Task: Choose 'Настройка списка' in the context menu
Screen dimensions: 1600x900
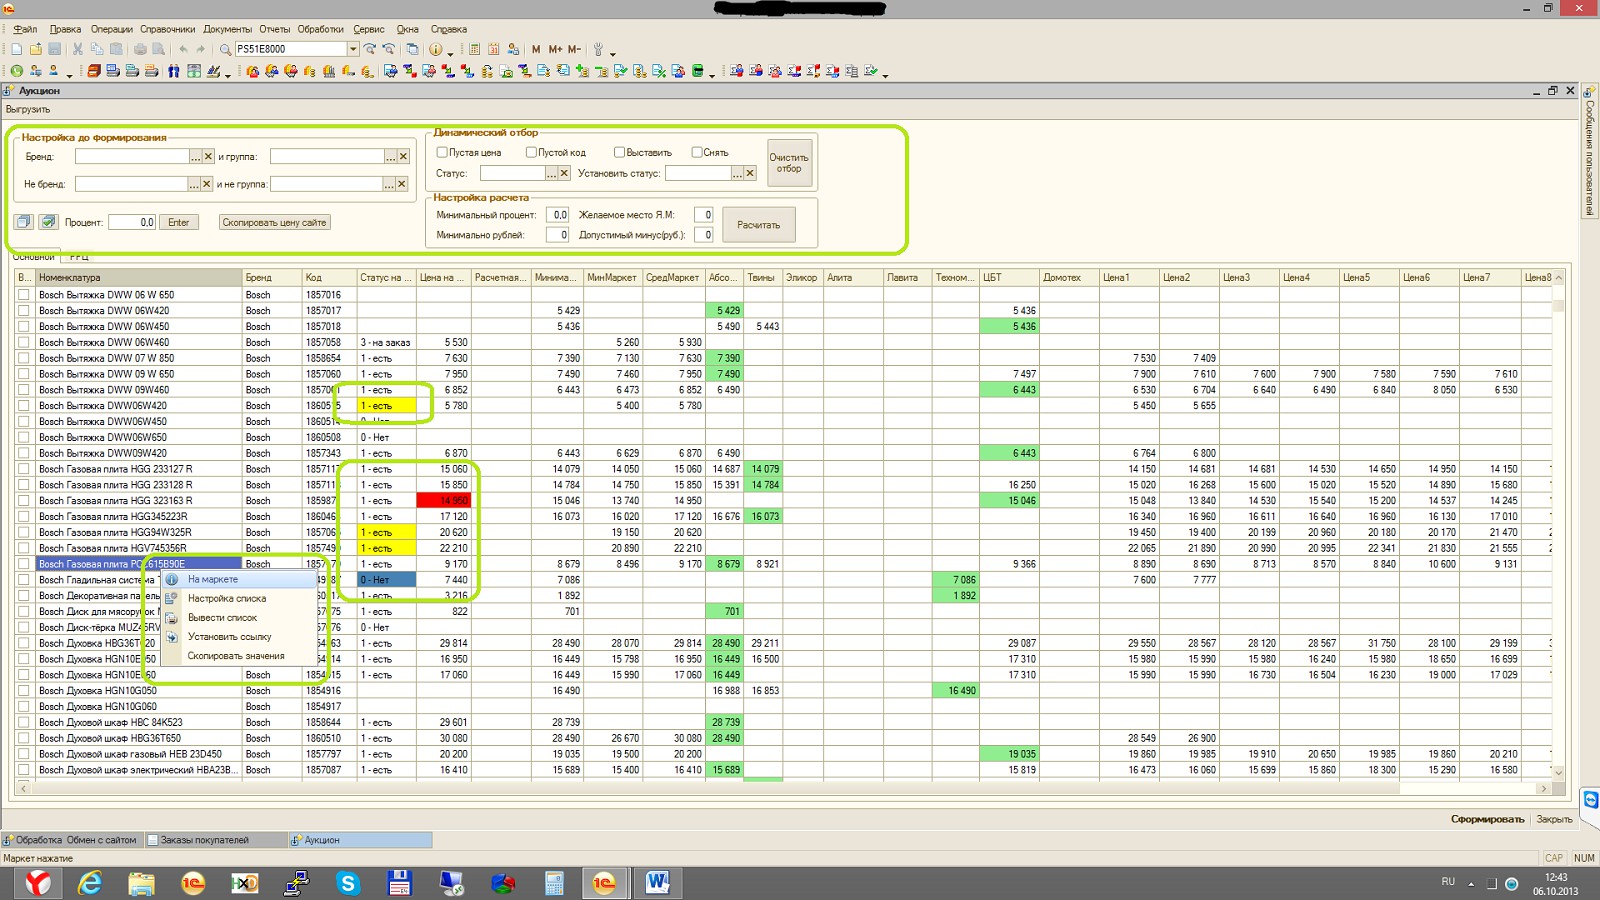Action: coord(240,598)
